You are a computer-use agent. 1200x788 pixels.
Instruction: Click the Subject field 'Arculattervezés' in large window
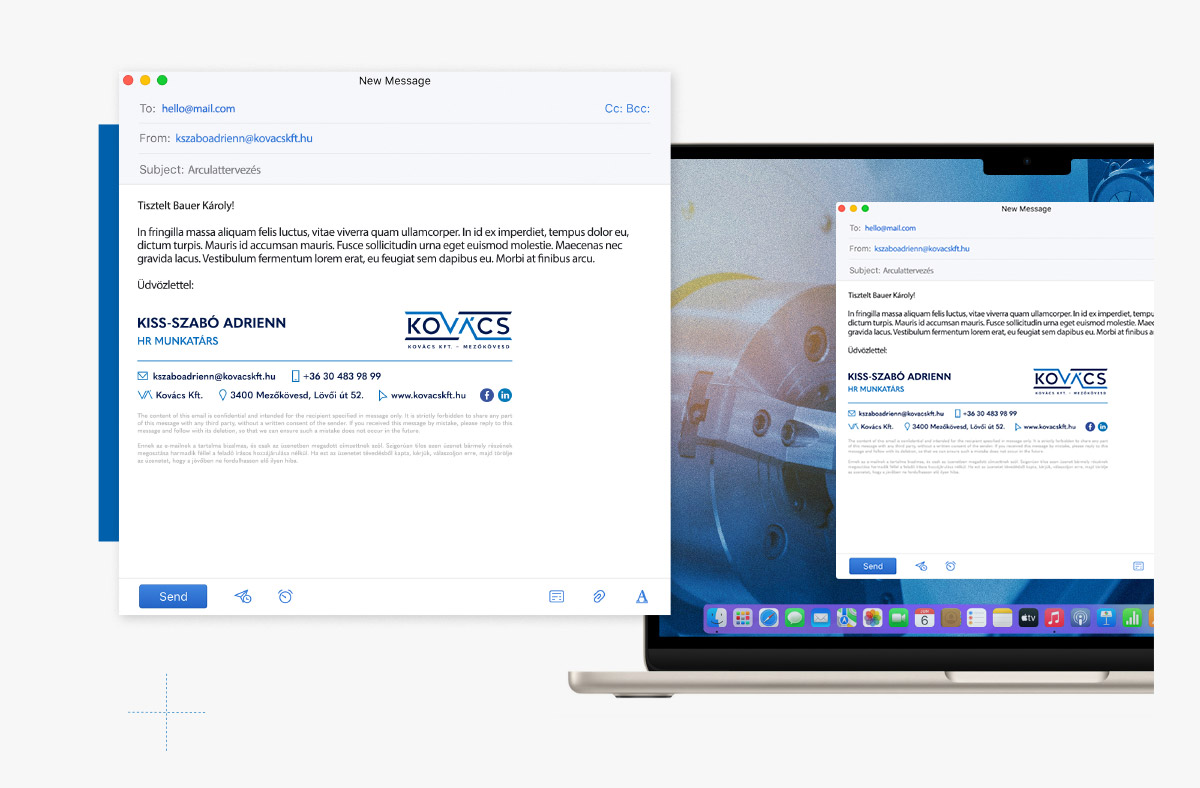tap(224, 170)
